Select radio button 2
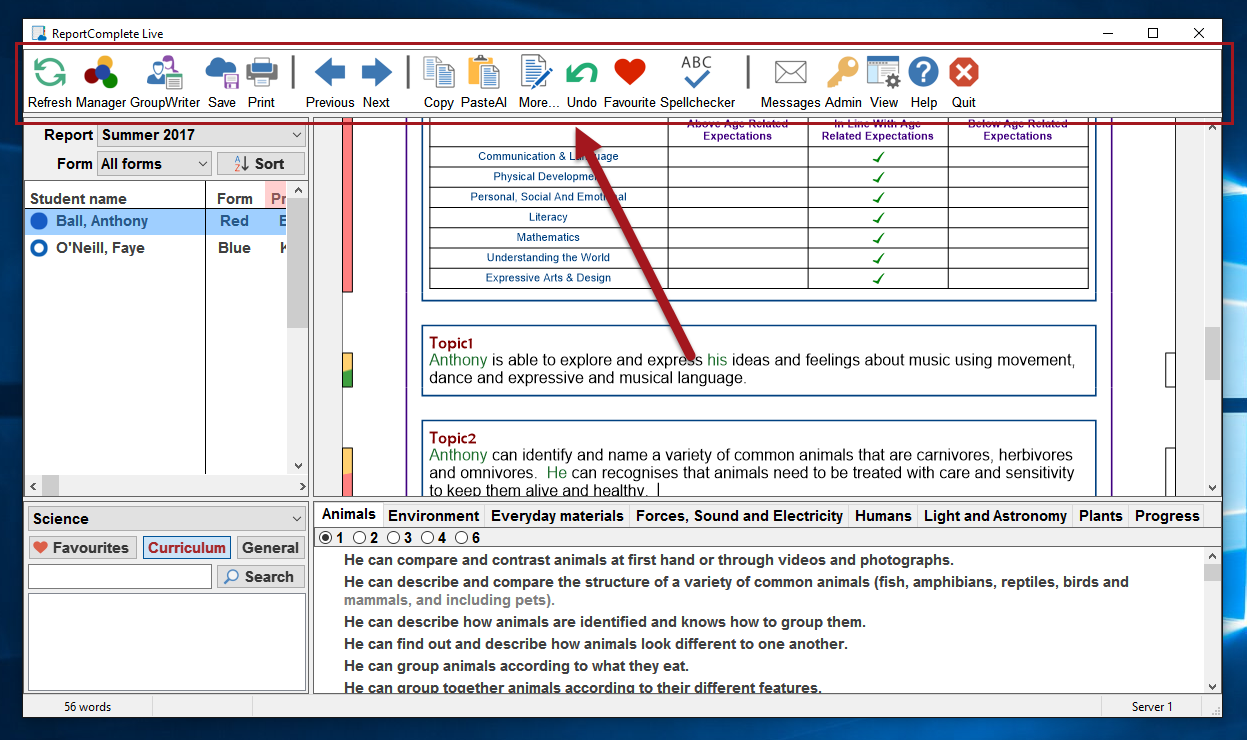 coord(360,538)
